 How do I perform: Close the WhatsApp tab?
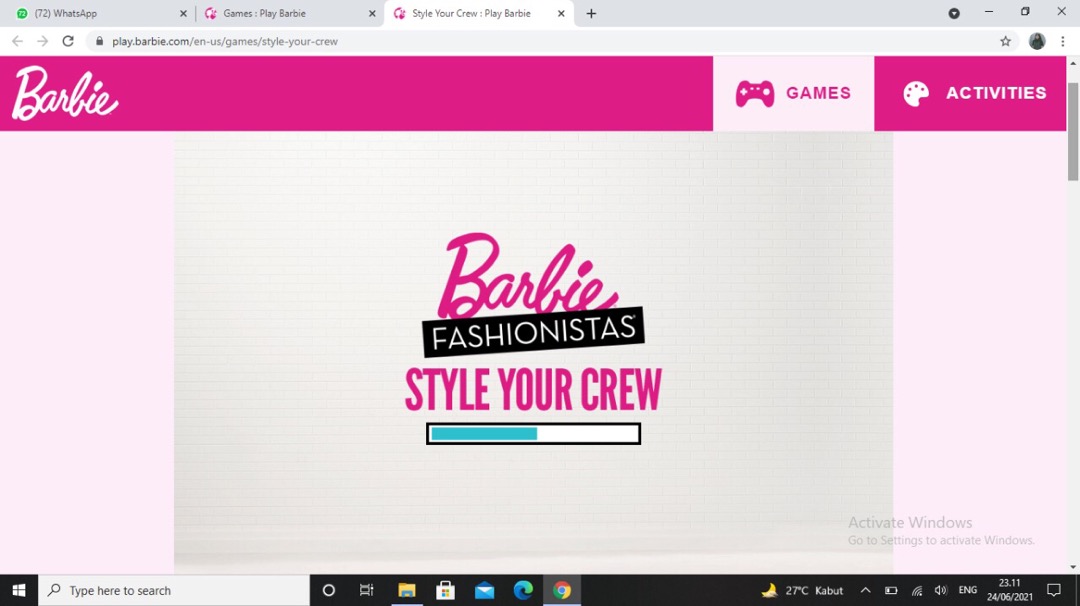183,14
